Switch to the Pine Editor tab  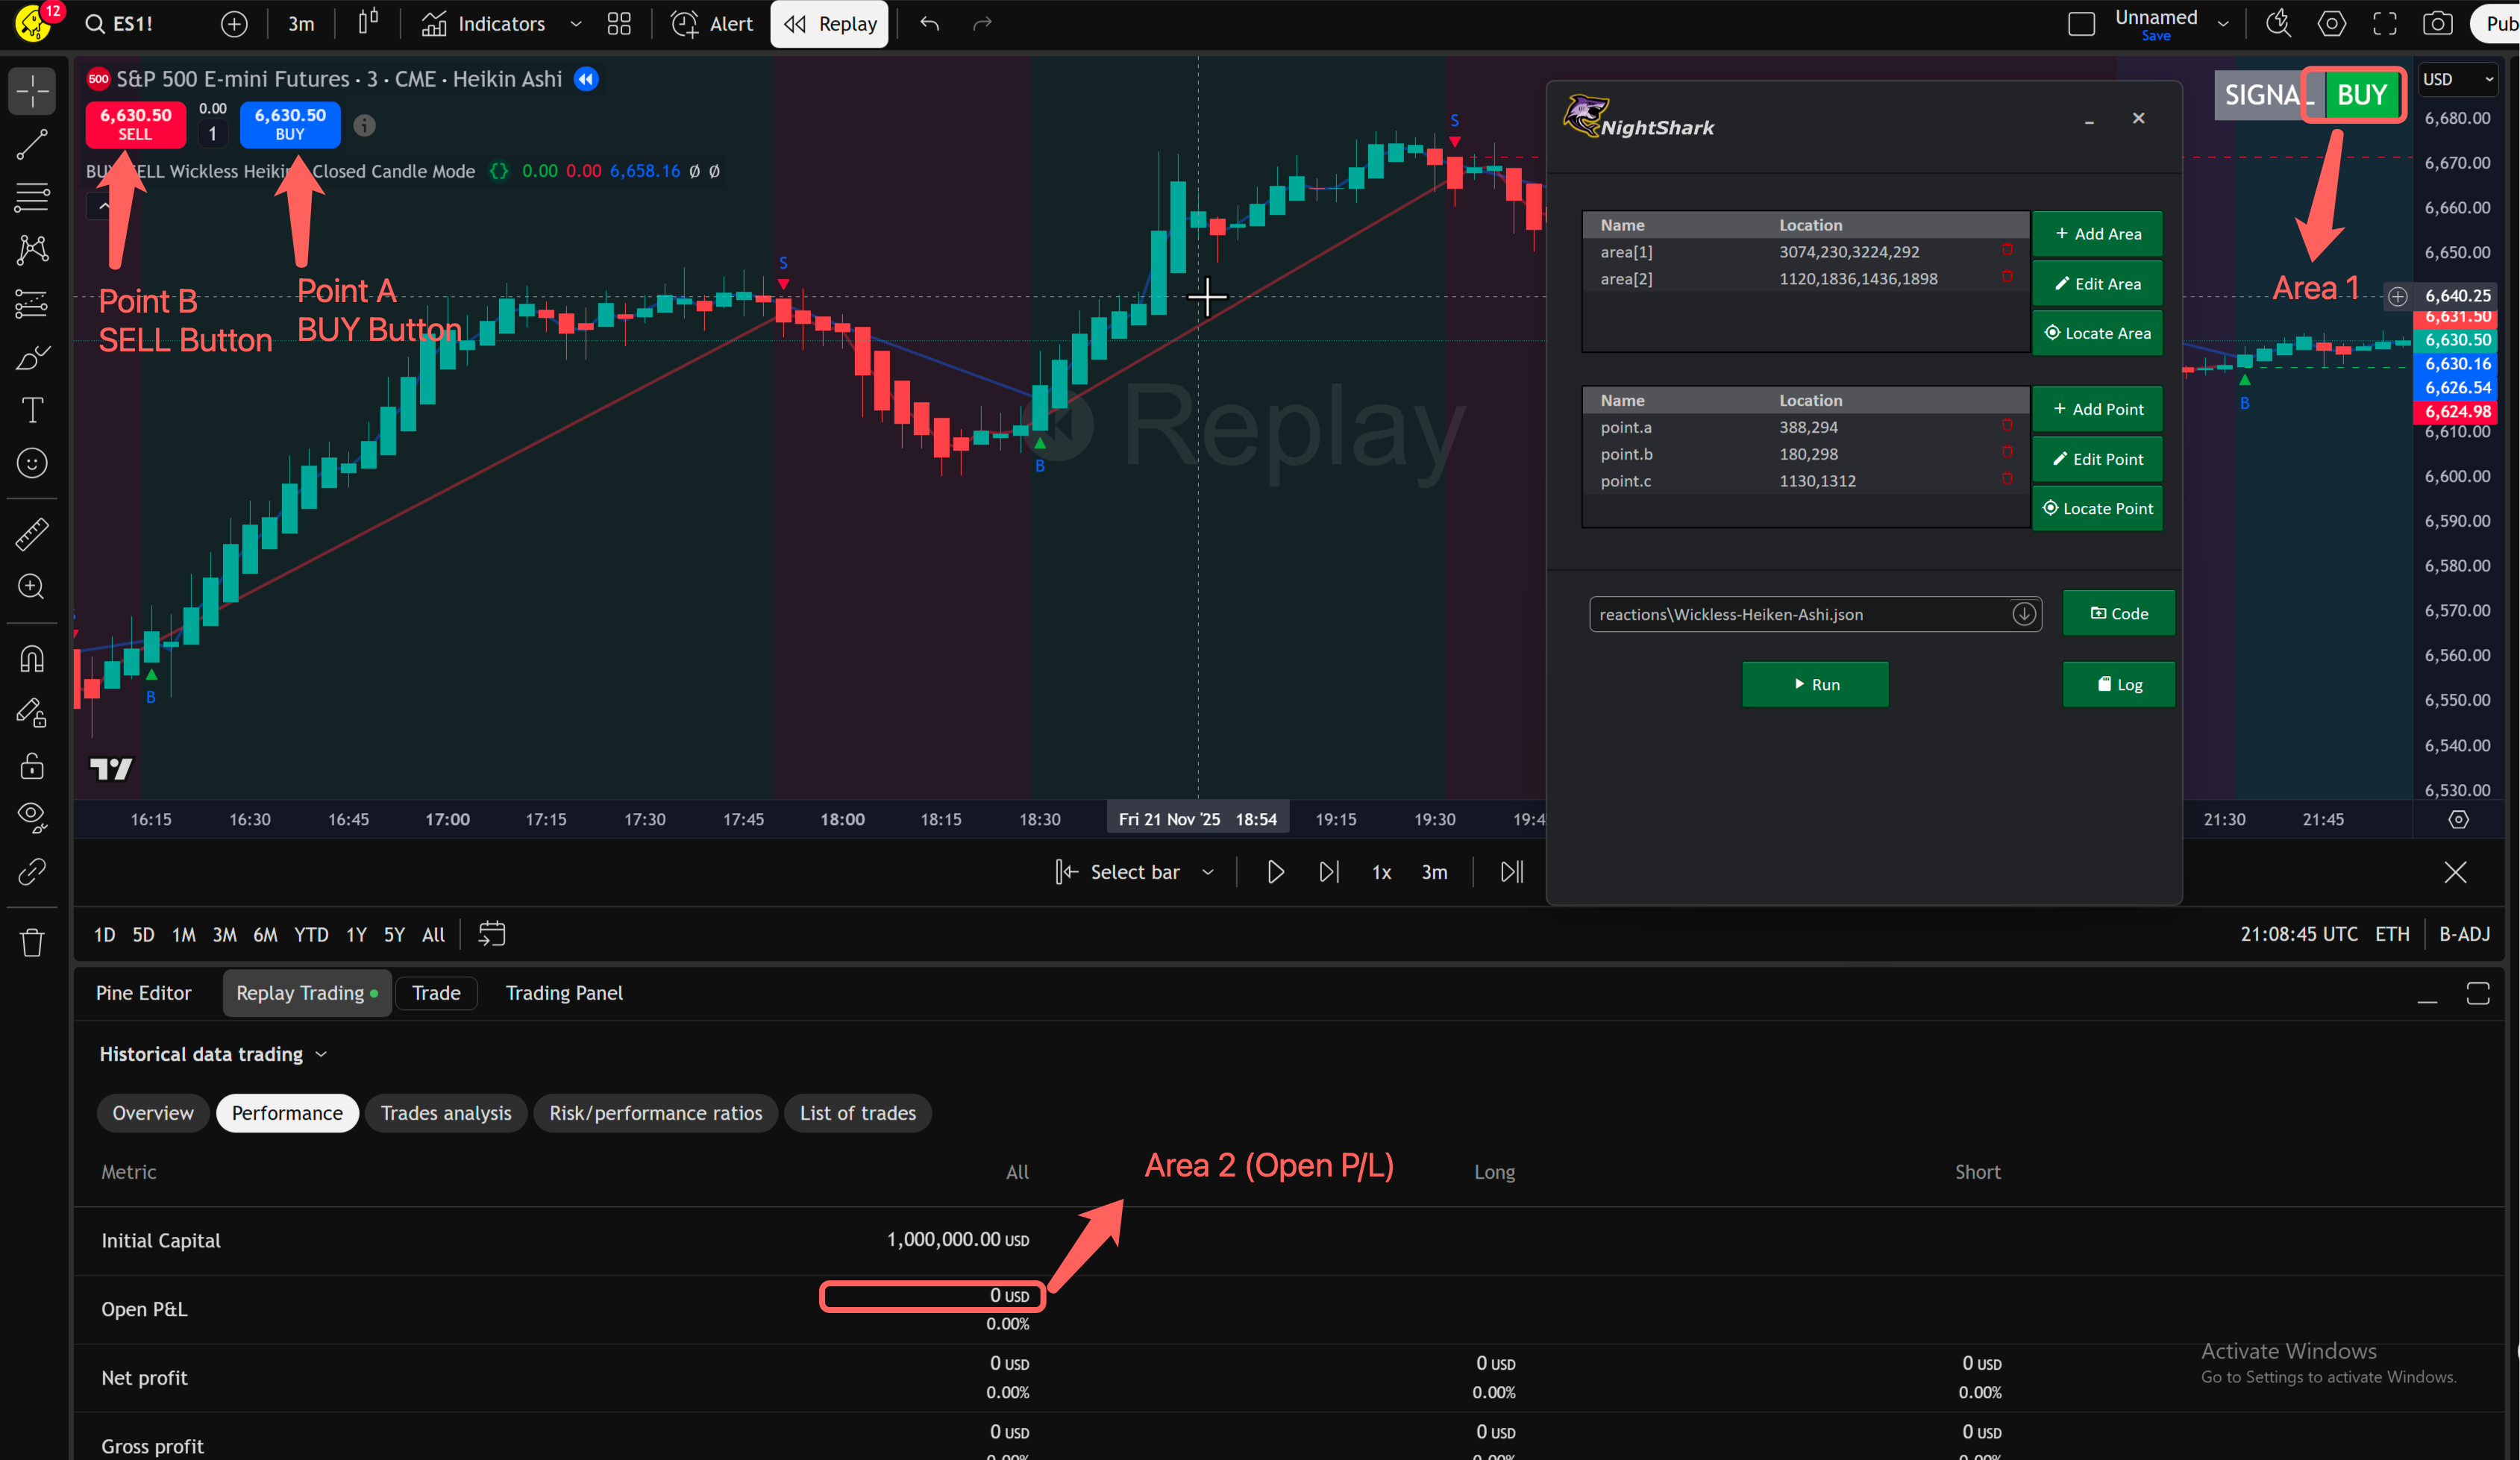pyautogui.click(x=143, y=992)
